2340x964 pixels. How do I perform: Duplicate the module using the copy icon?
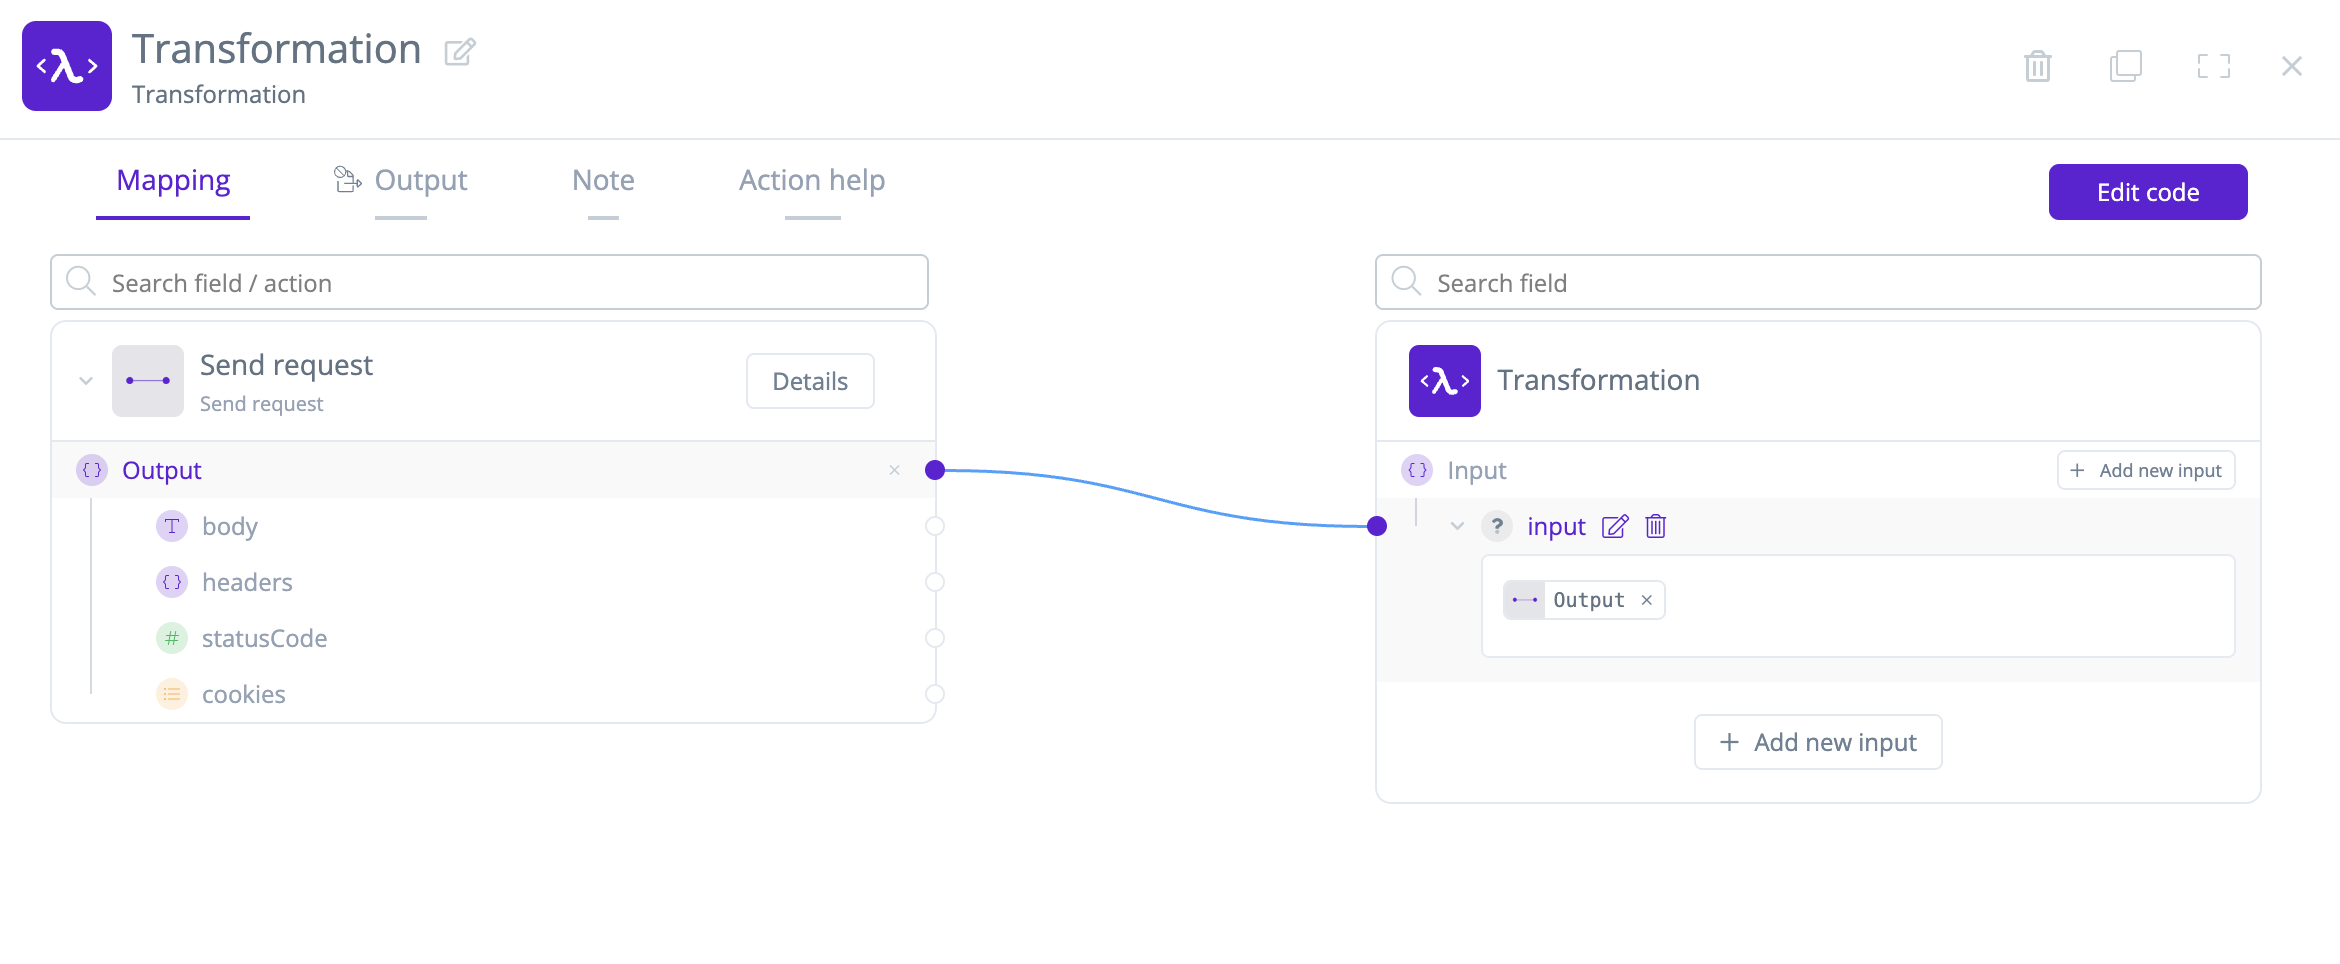(2125, 65)
